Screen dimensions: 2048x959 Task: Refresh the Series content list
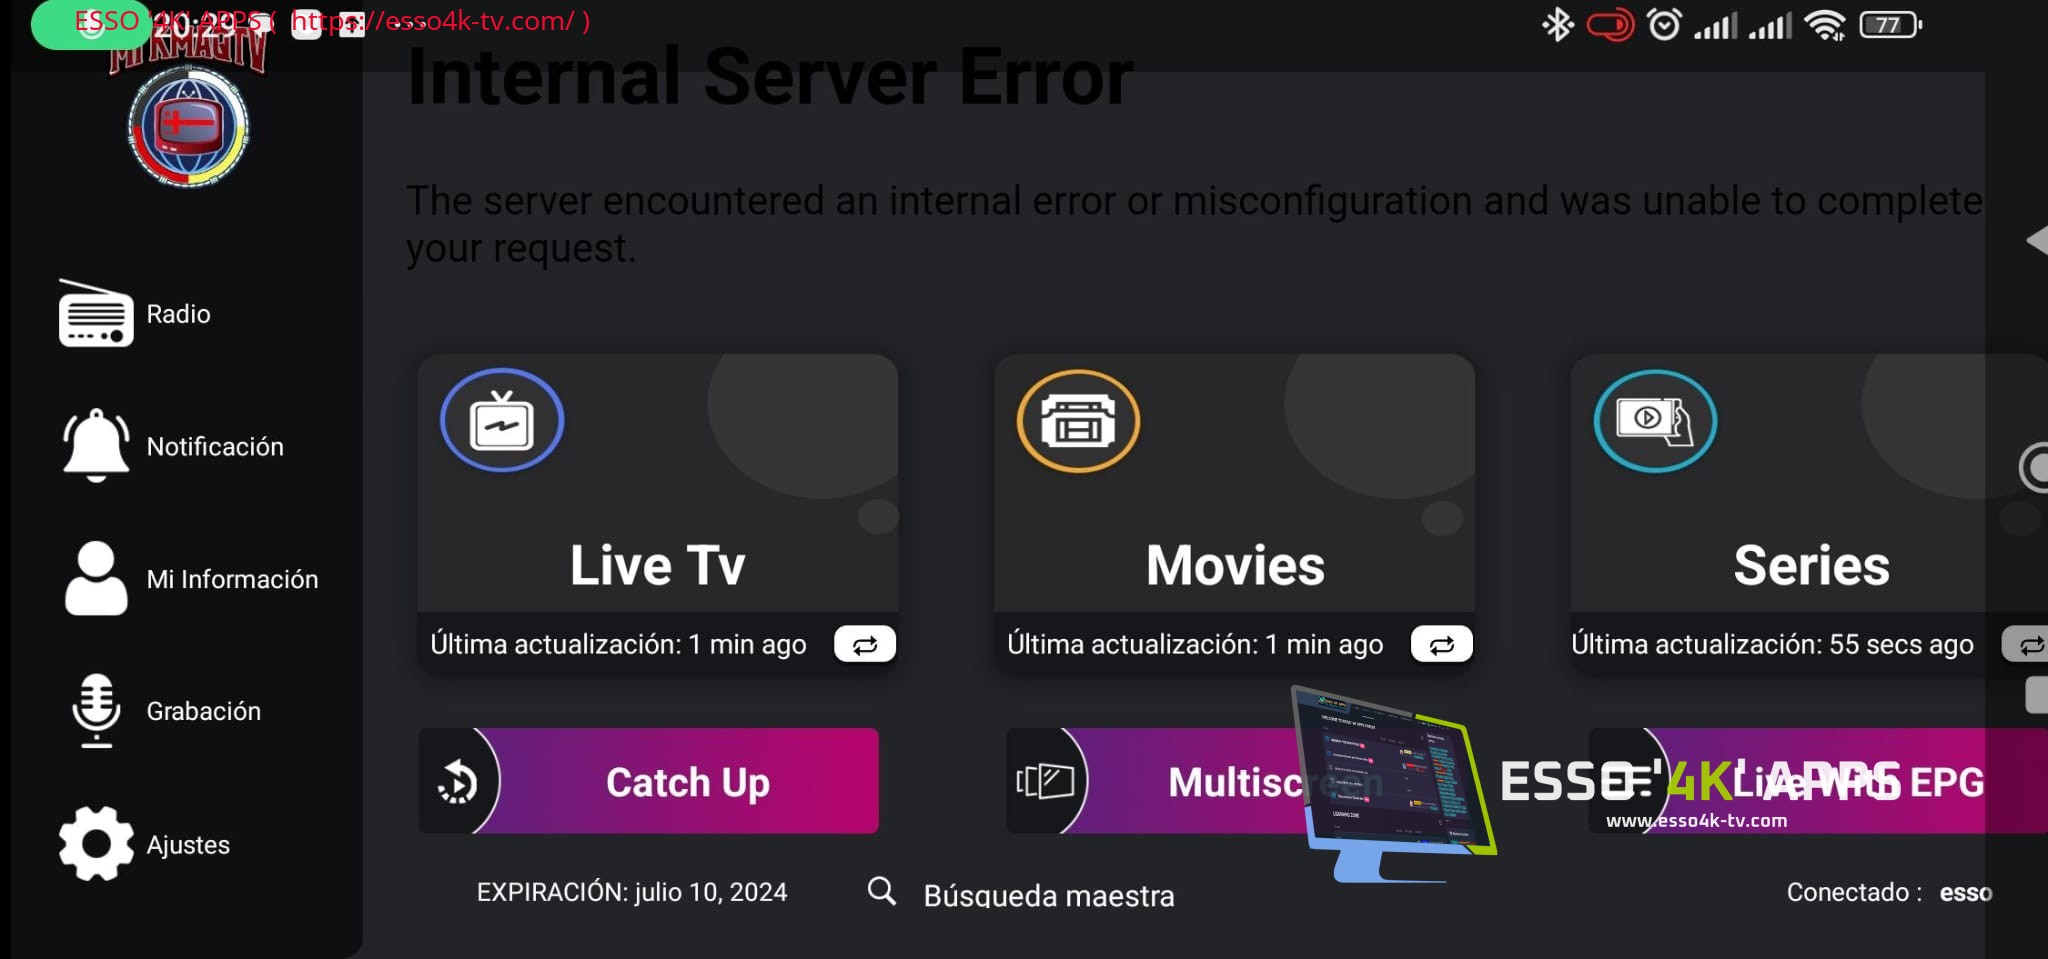2026,644
